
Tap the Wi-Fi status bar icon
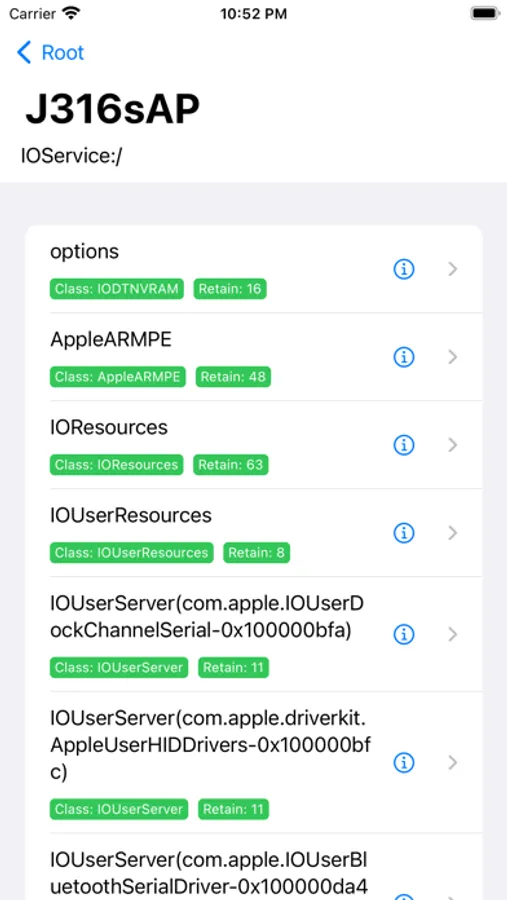click(x=71, y=14)
